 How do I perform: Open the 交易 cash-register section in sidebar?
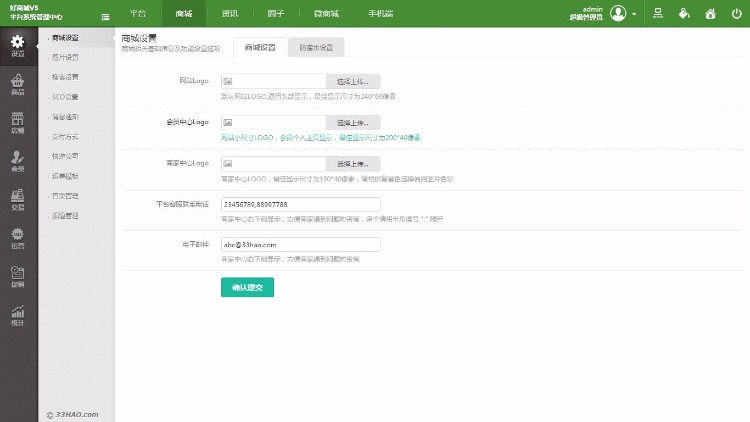[x=18, y=200]
